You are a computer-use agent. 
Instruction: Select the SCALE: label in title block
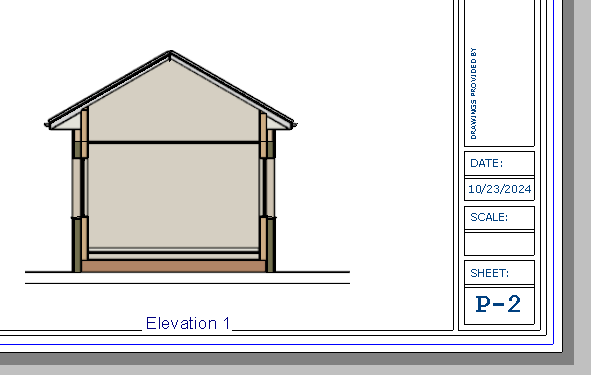click(x=489, y=217)
